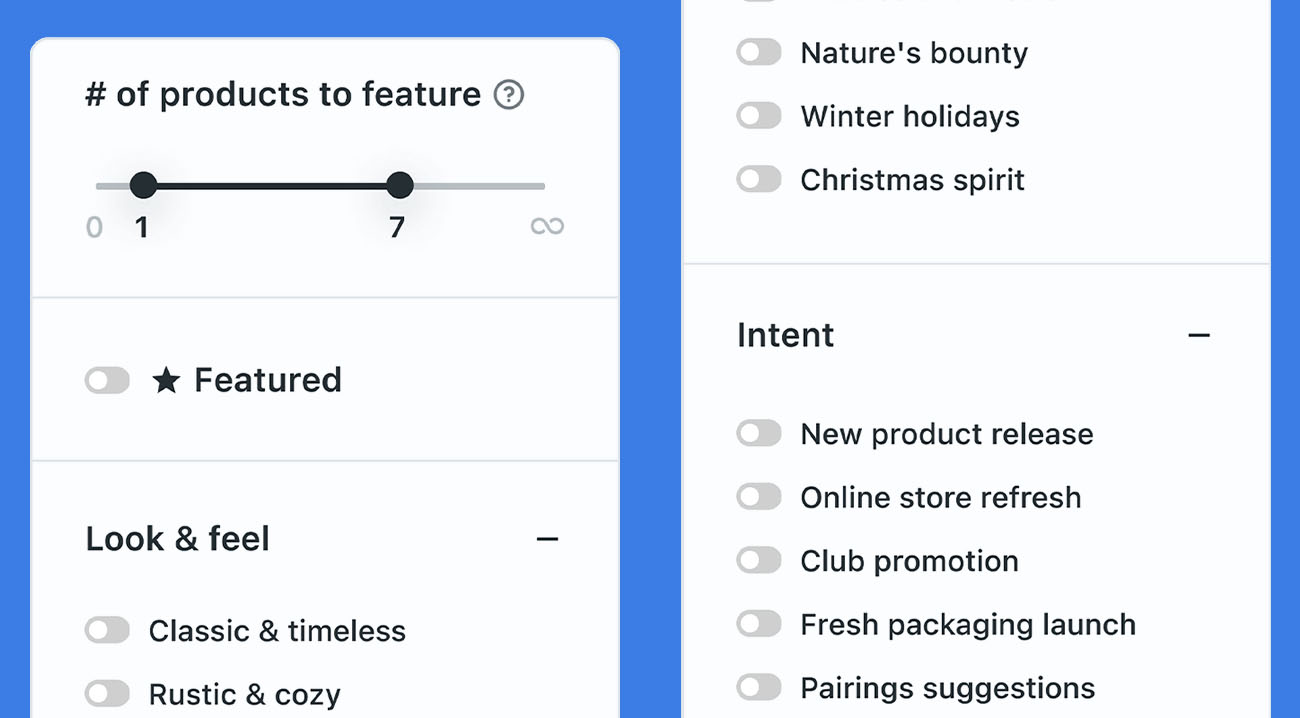Enable Pairings suggestions

(x=759, y=687)
